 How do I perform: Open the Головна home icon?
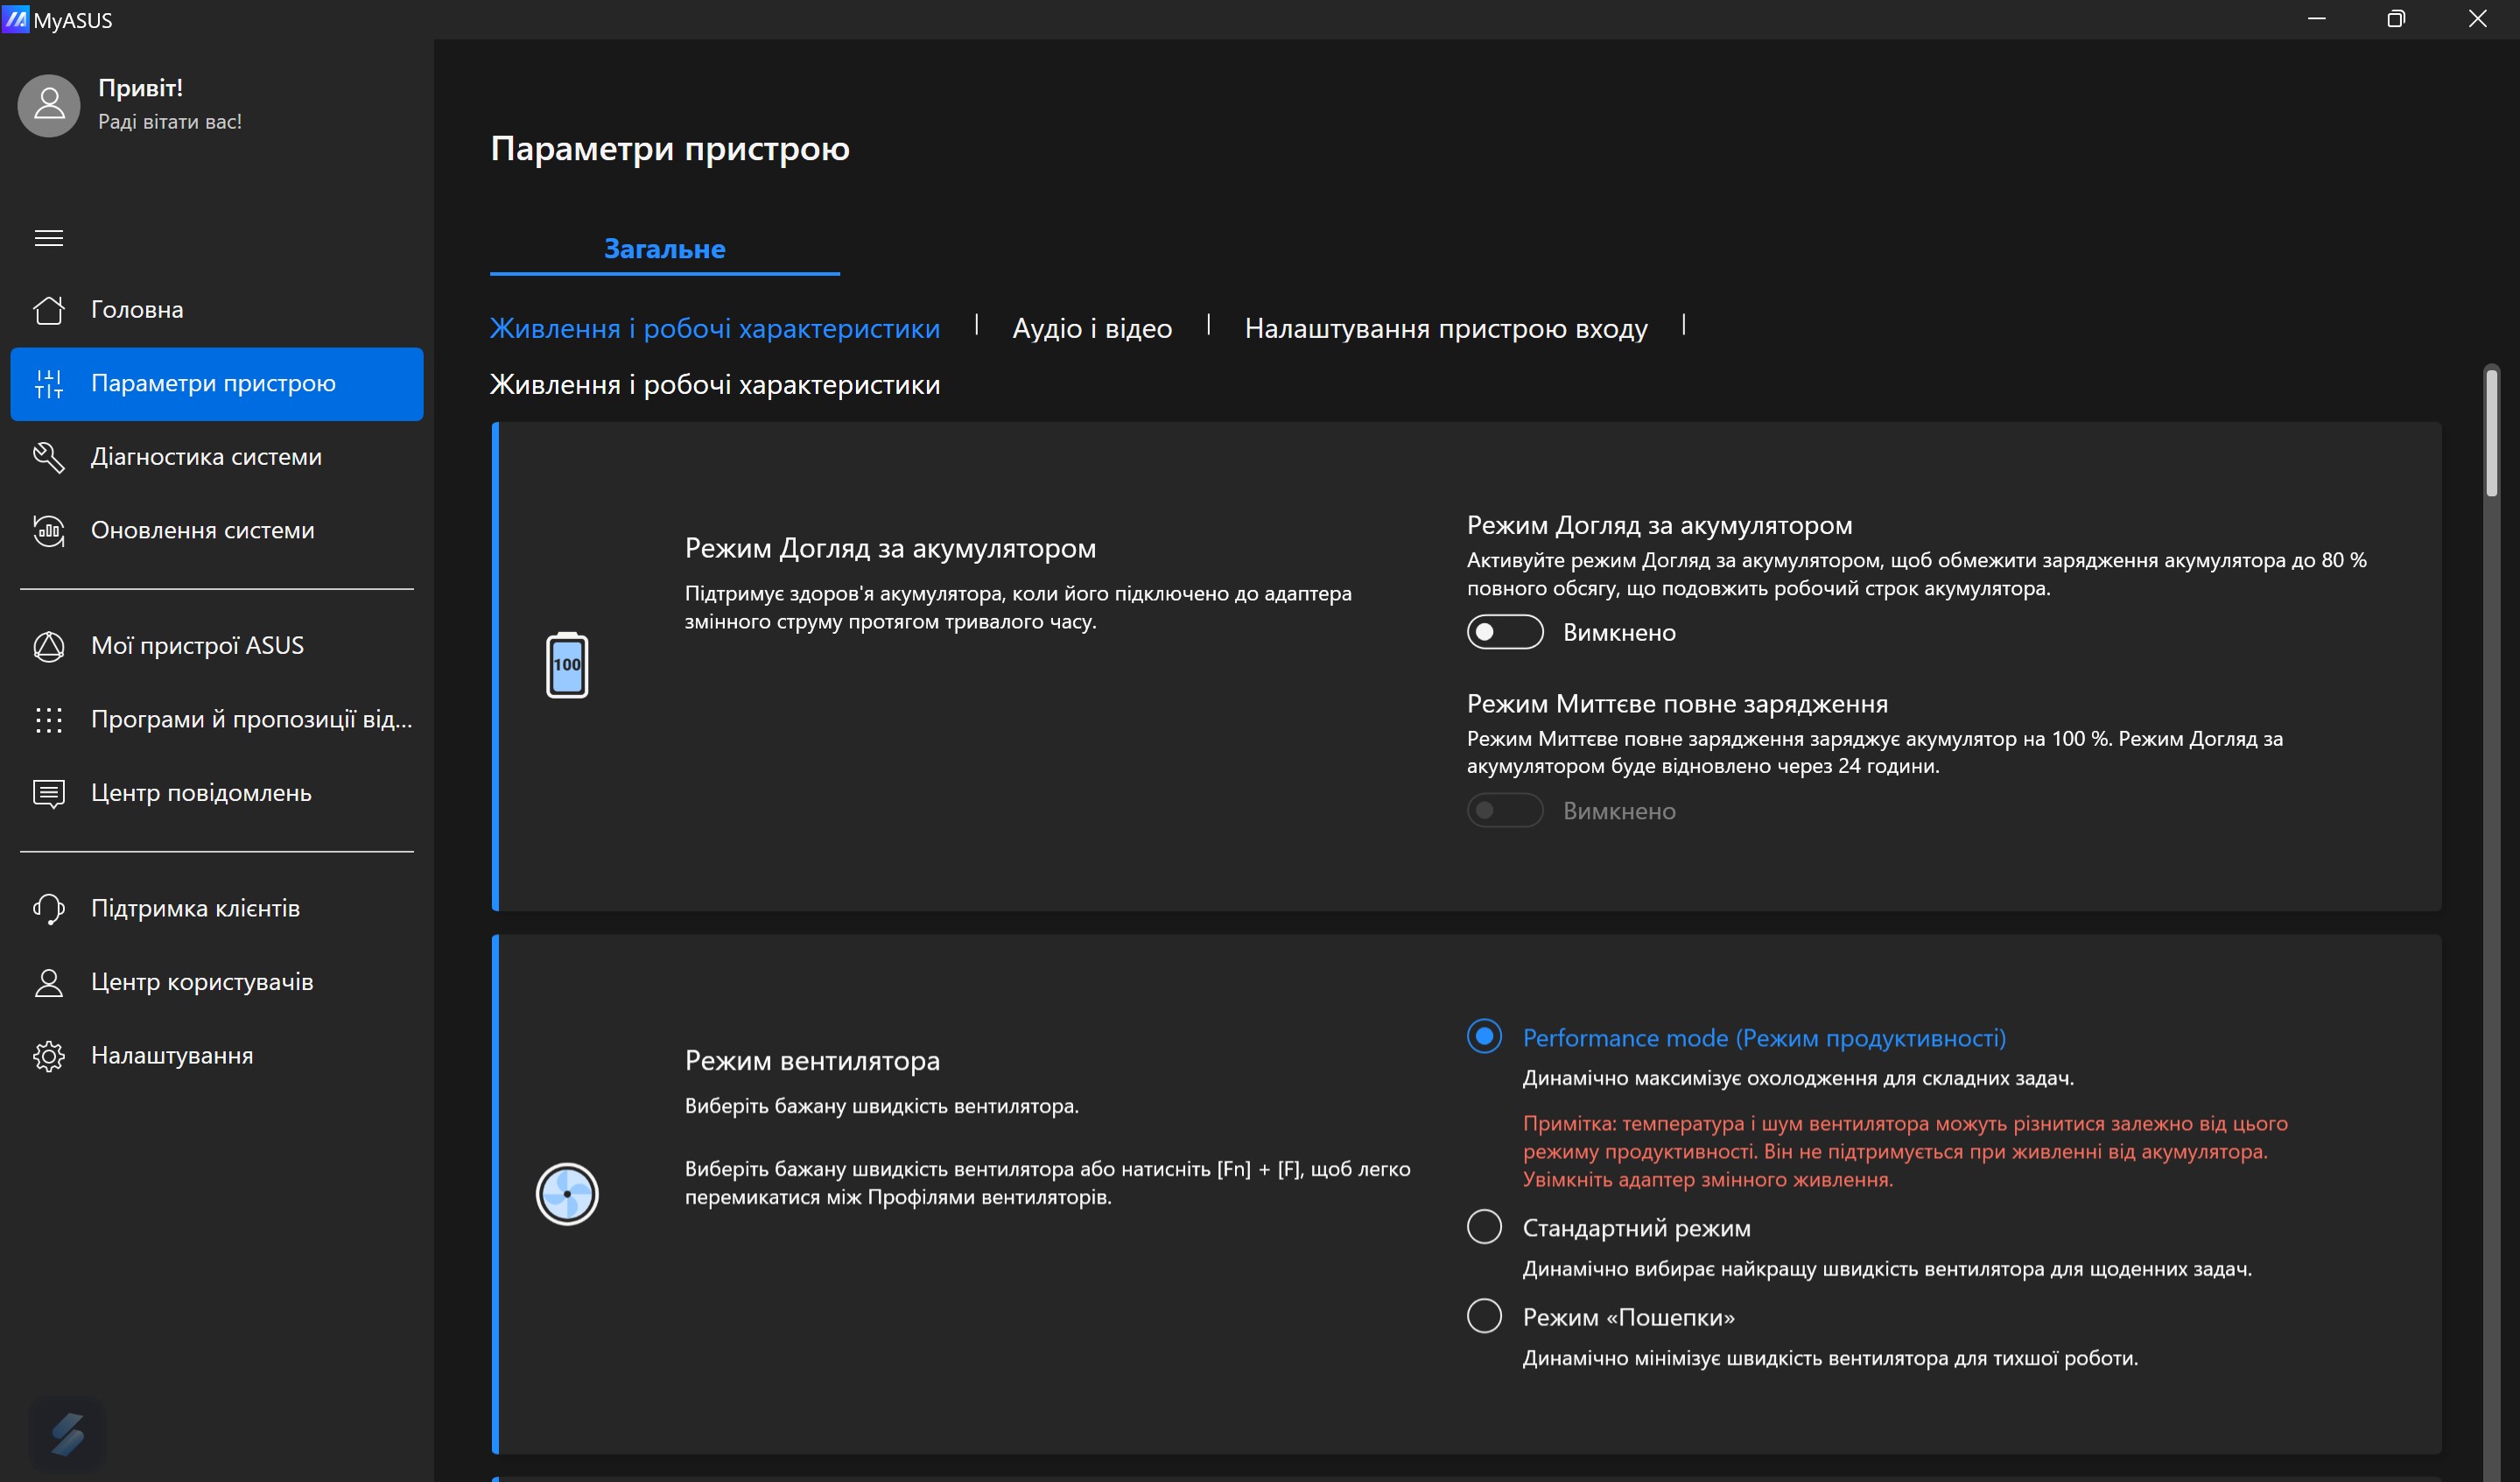click(x=48, y=310)
